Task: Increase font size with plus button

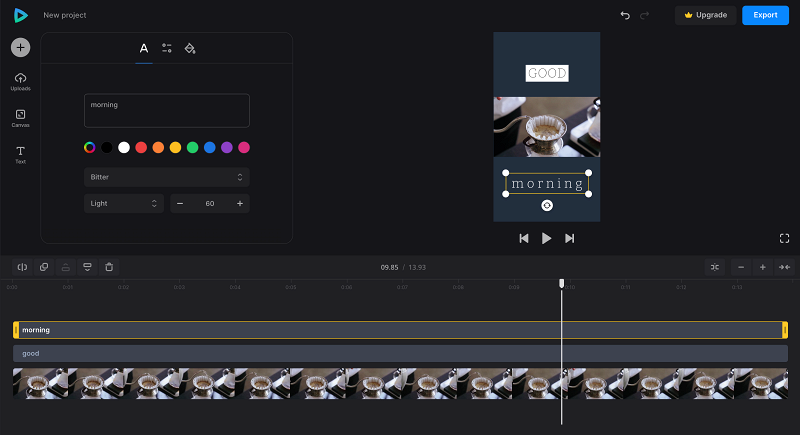Action: pos(240,203)
